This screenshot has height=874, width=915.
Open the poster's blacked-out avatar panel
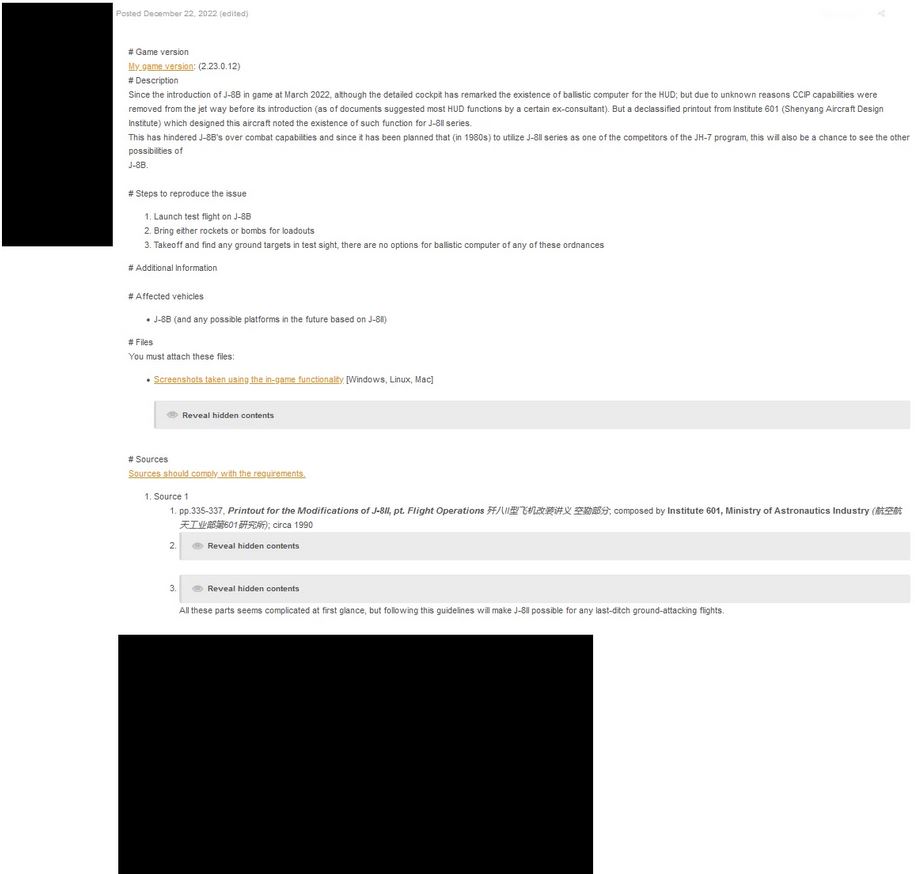pyautogui.click(x=57, y=124)
